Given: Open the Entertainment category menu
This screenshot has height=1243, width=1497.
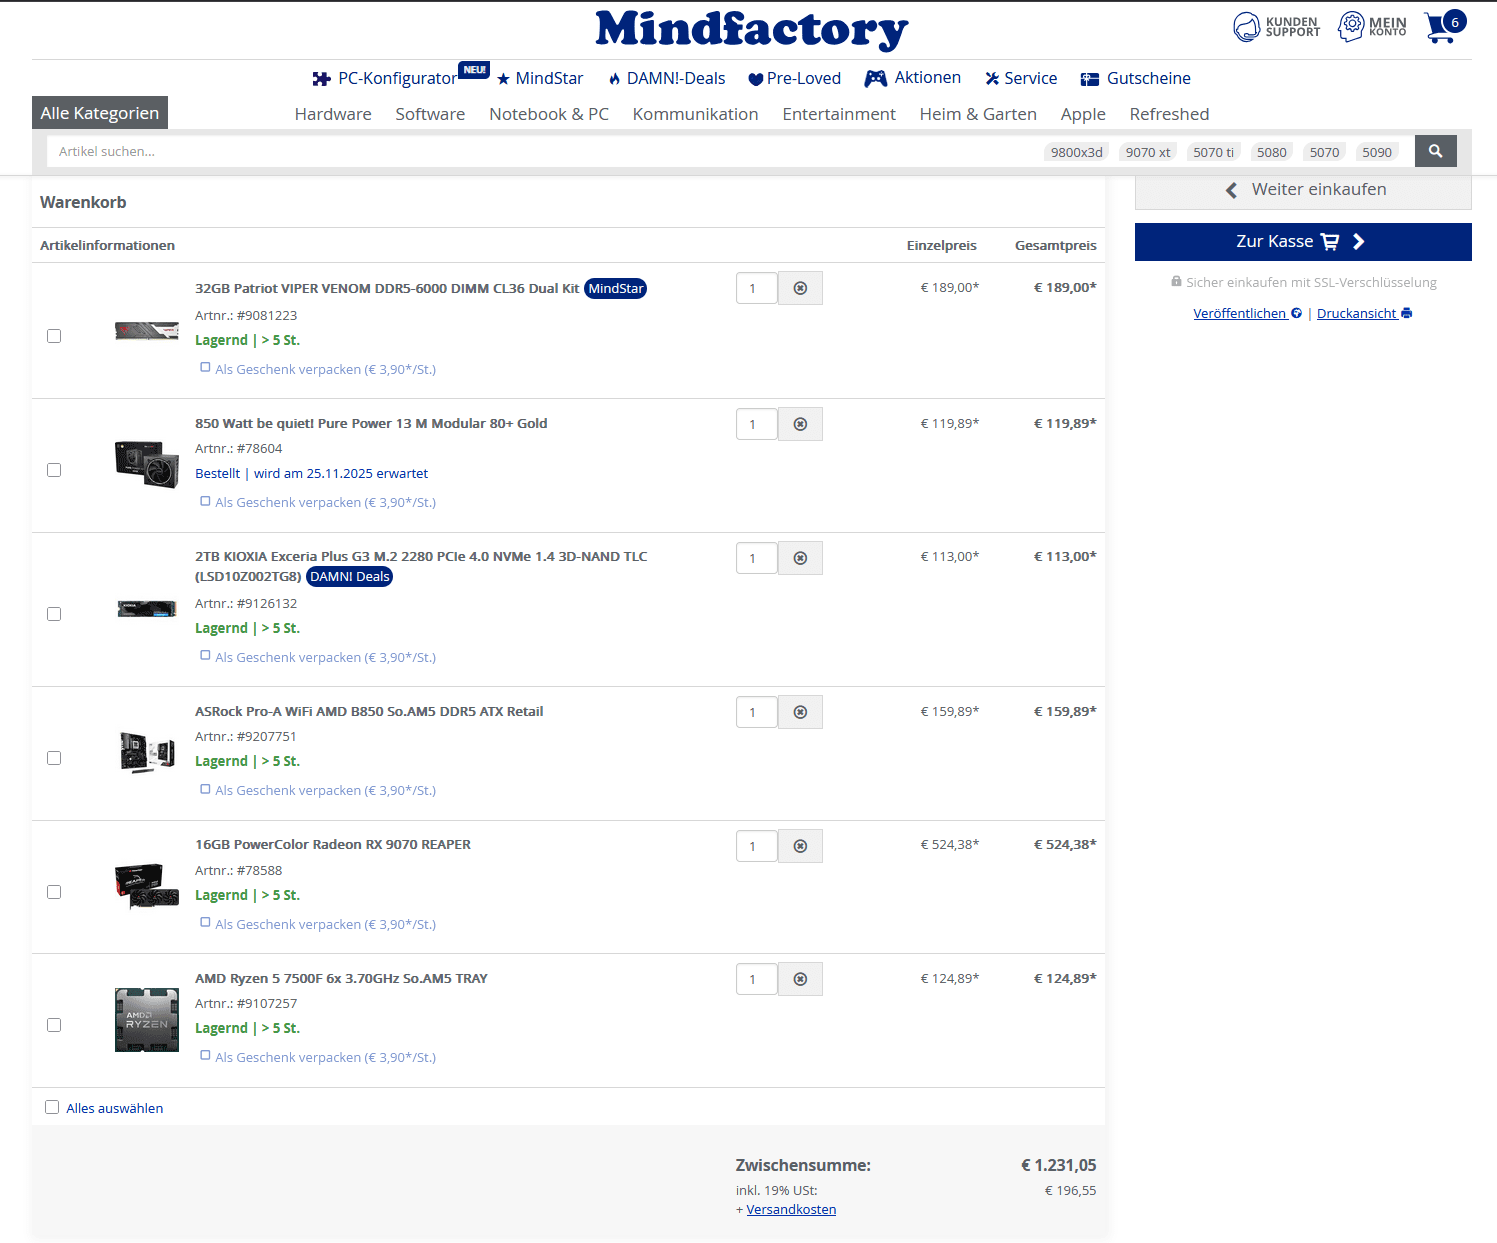Looking at the screenshot, I should tap(839, 114).
